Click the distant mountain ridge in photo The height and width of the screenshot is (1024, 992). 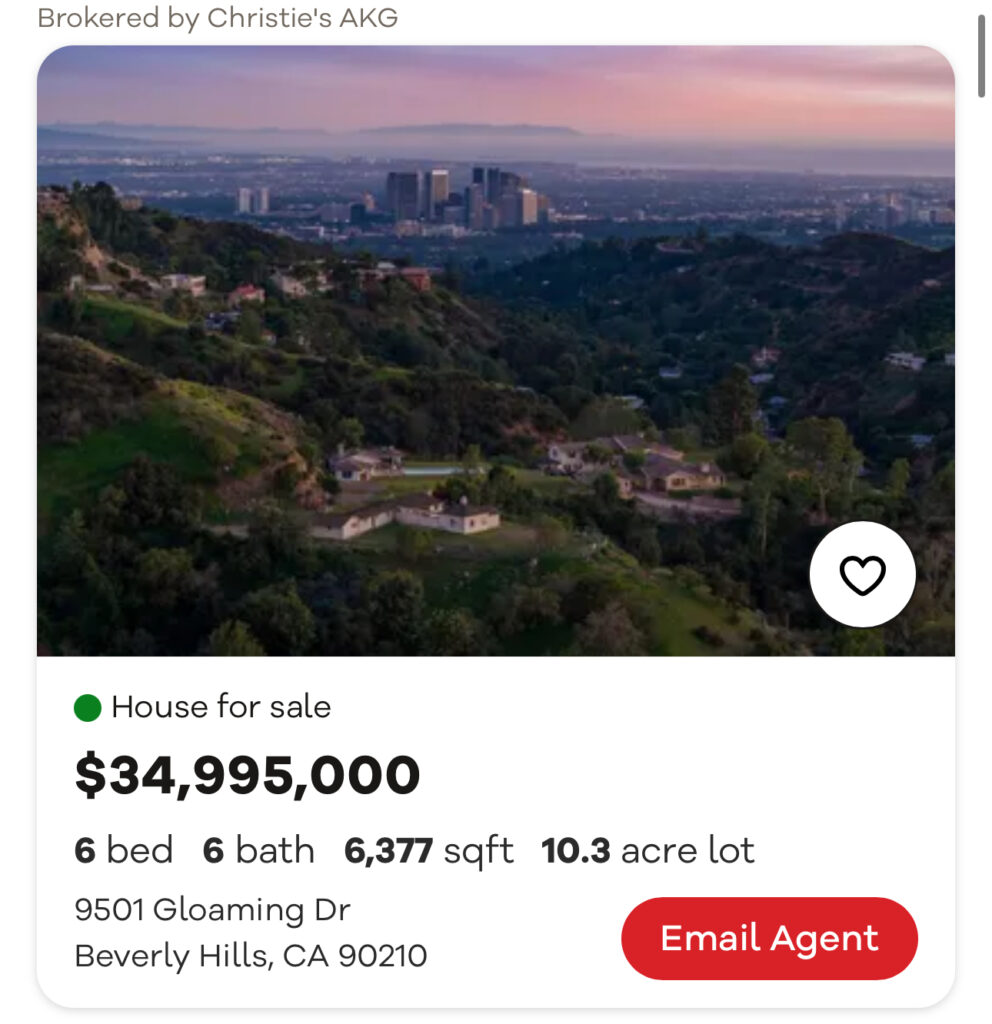470,132
